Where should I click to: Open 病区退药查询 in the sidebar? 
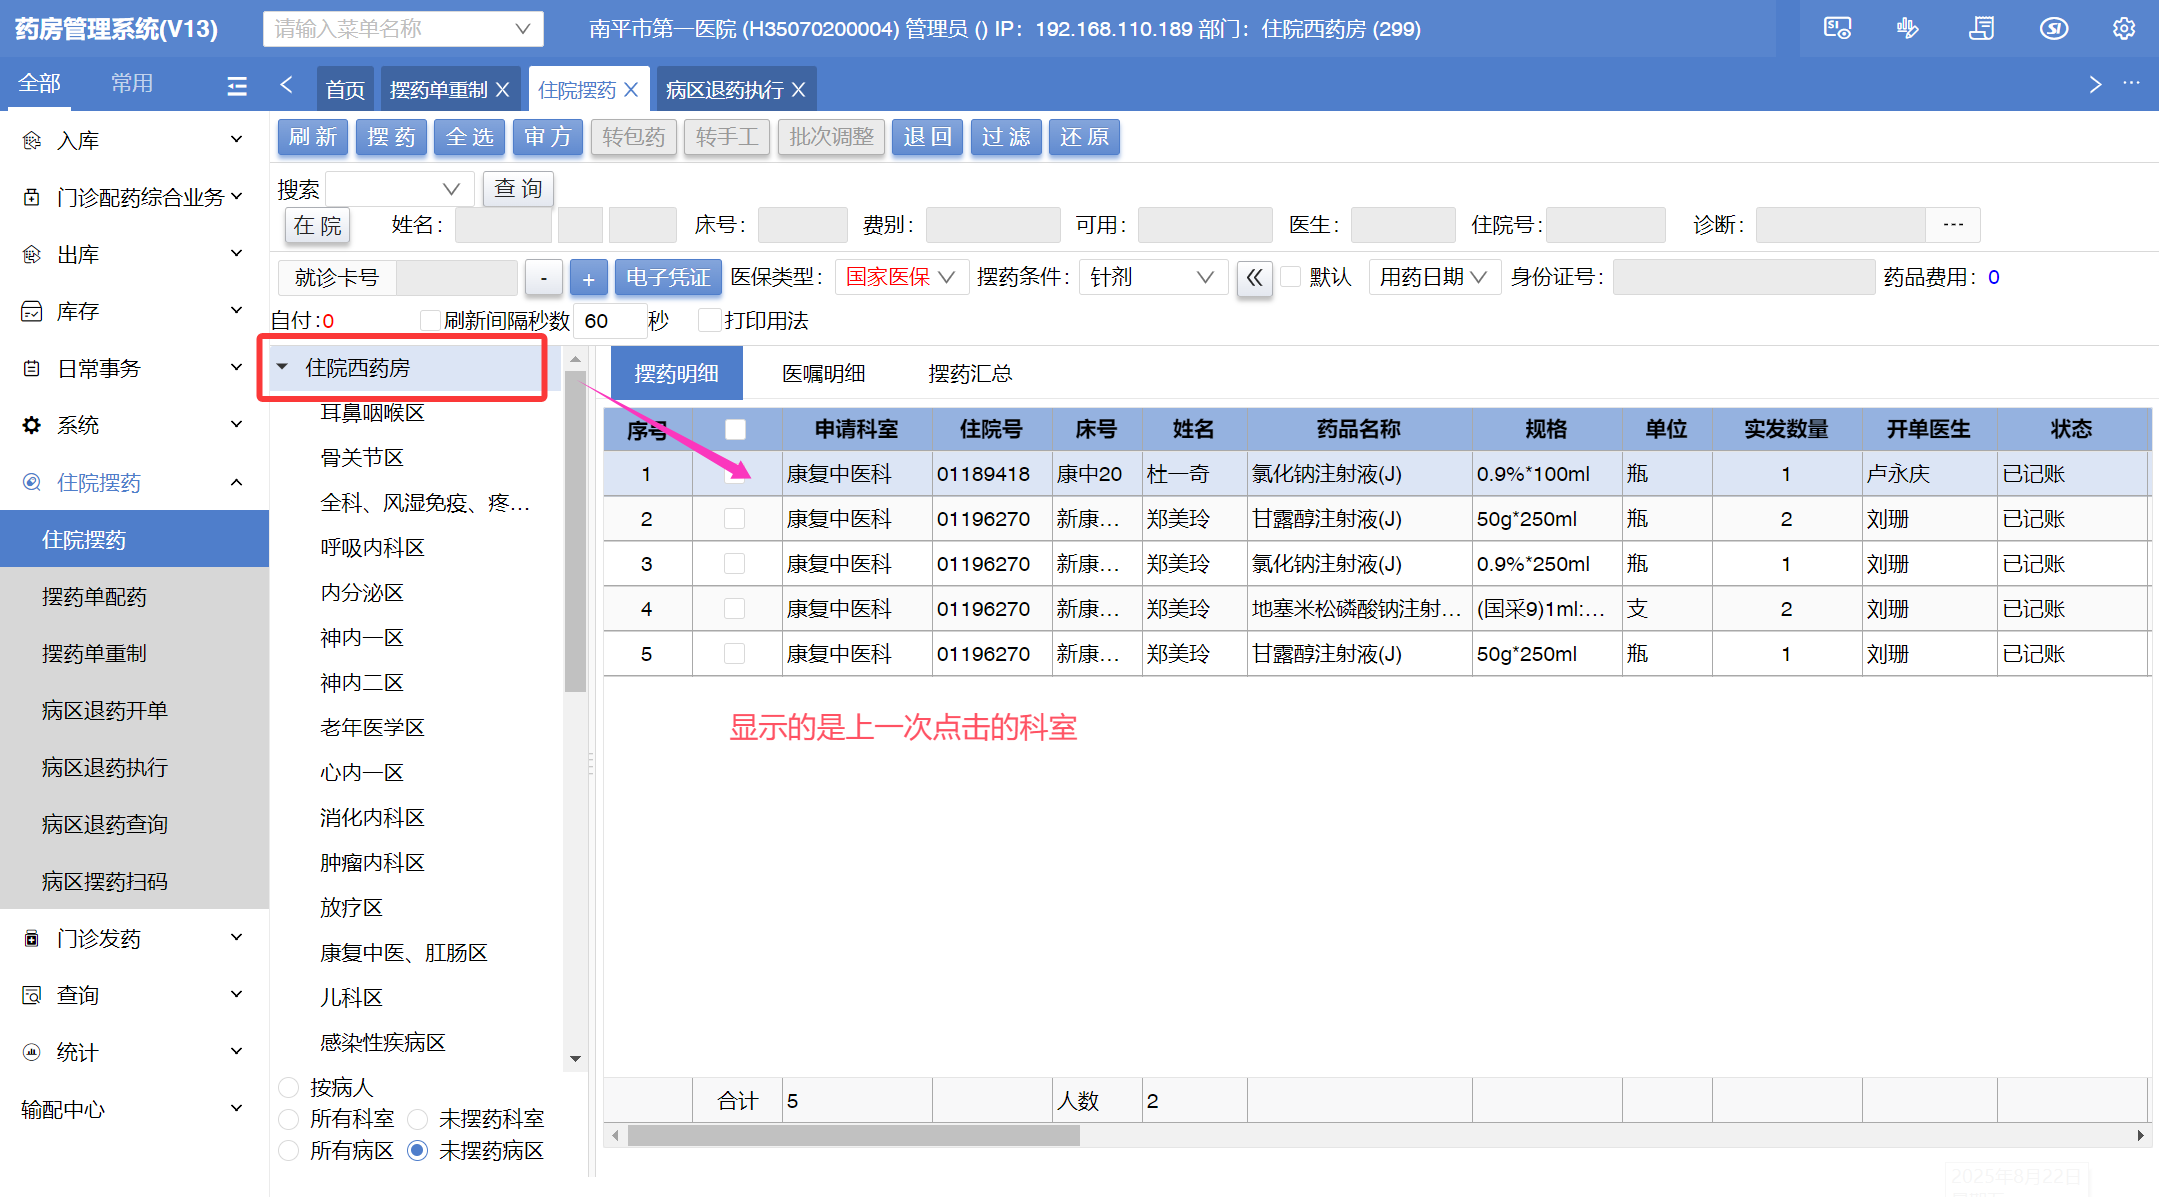pyautogui.click(x=105, y=824)
